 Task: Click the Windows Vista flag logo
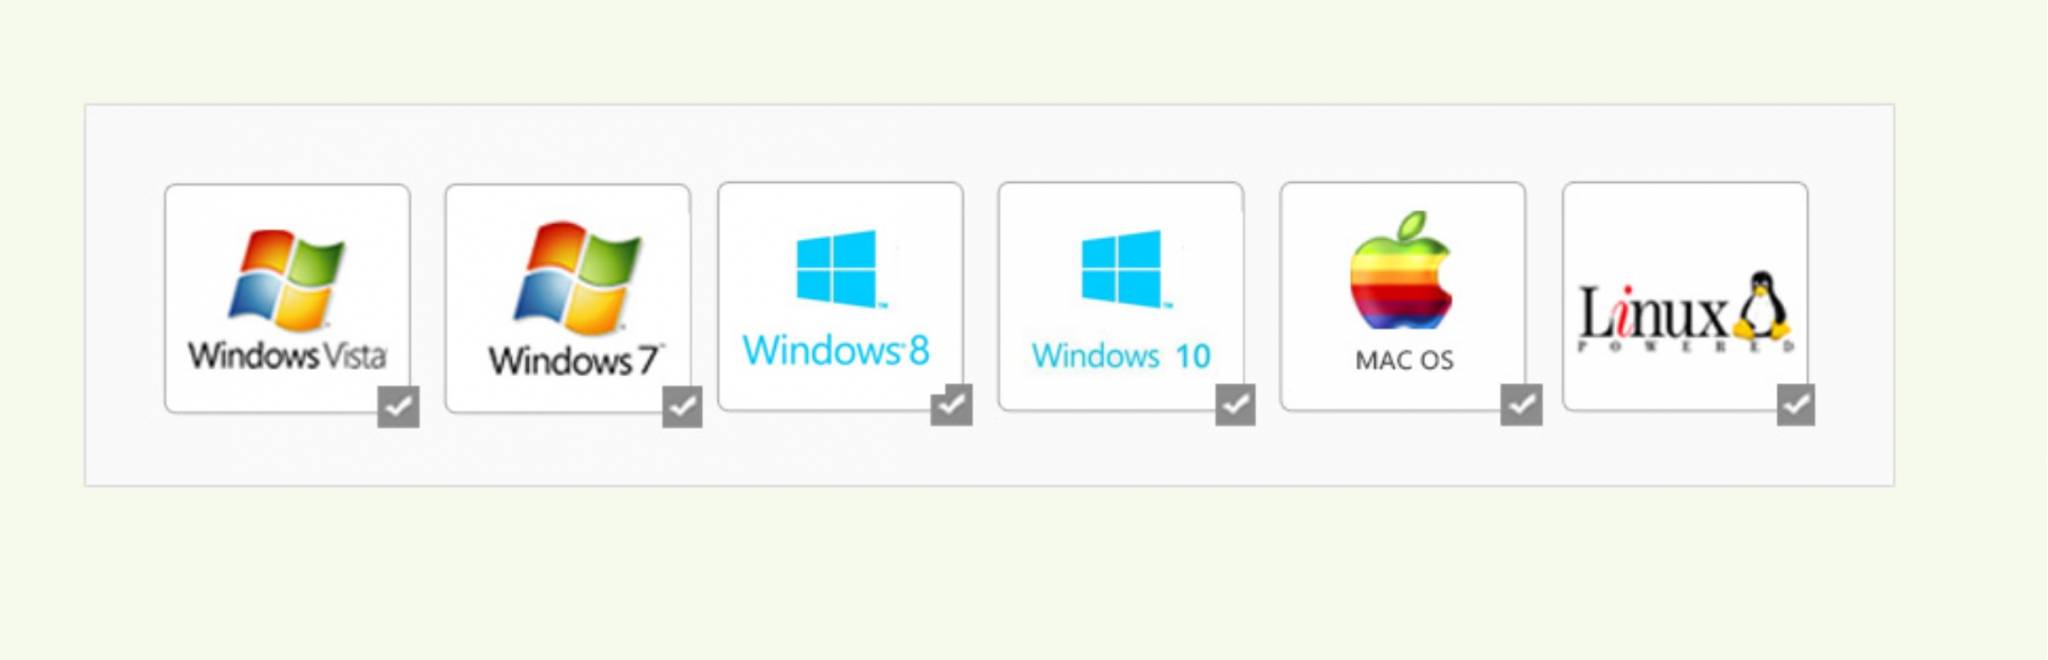[x=287, y=280]
